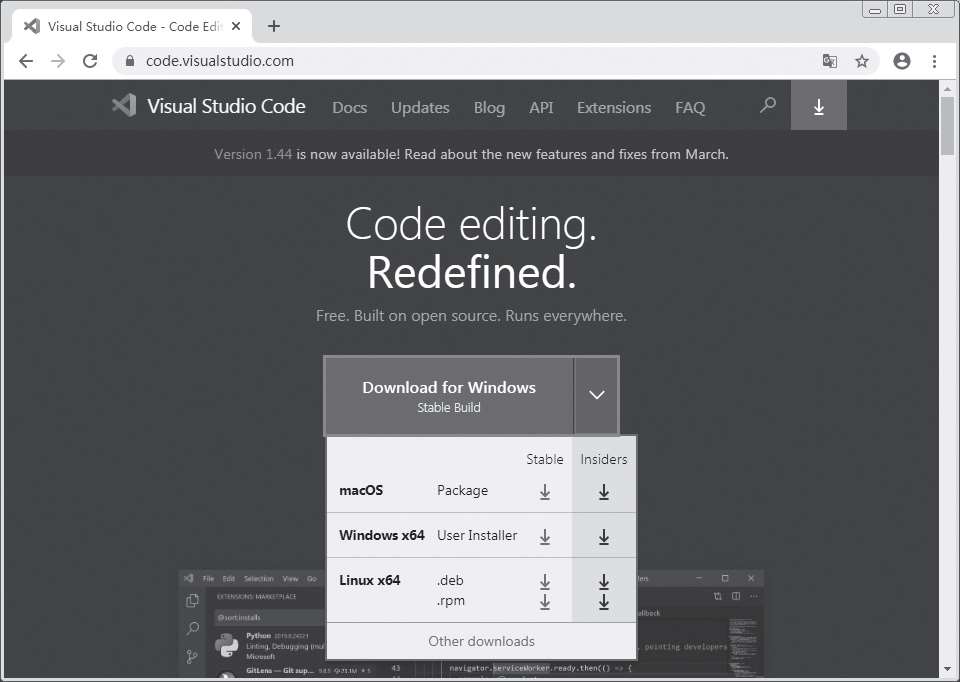Click the page vertical scrollbar thumb
Viewport: 960px width, 682px height.
948,126
